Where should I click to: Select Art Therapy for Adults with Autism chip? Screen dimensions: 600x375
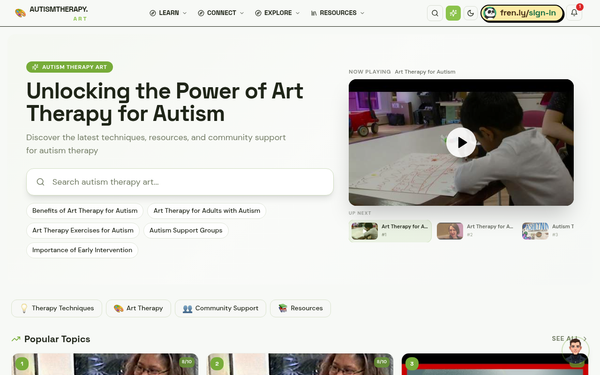tap(207, 211)
